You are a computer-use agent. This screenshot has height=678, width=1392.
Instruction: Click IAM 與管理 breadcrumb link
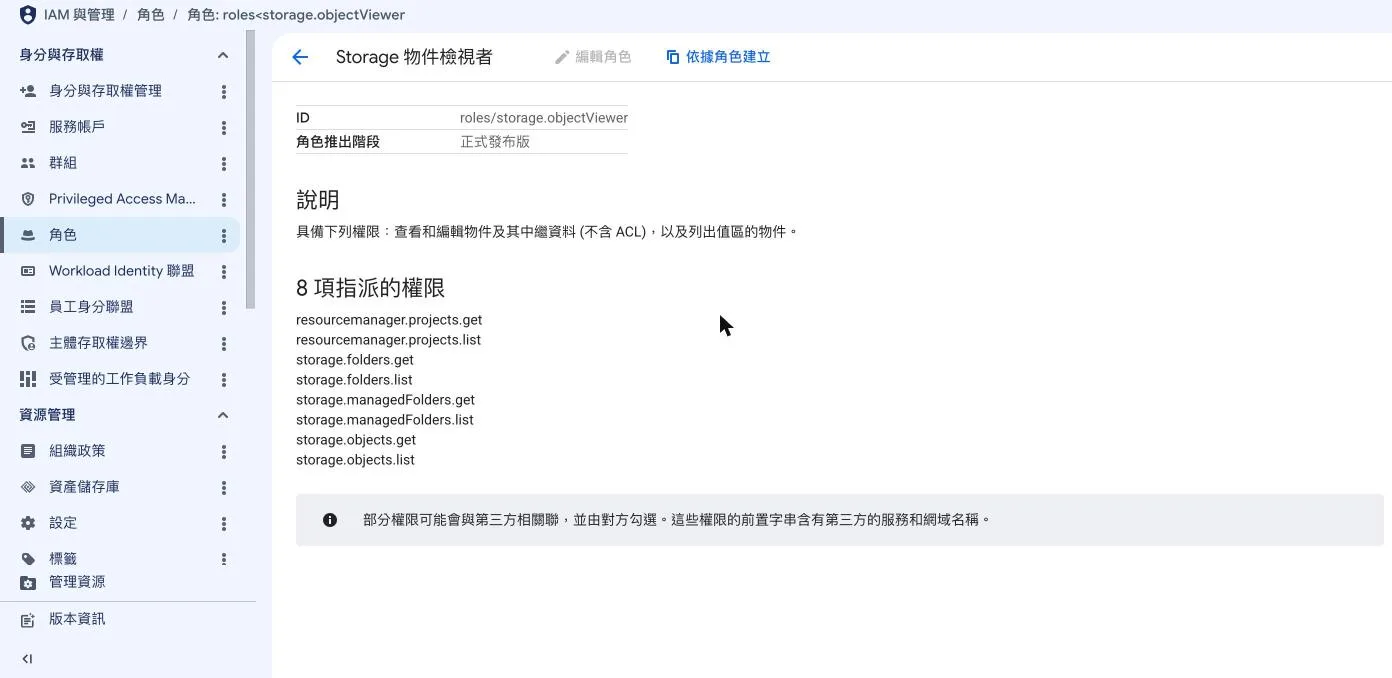(x=79, y=15)
